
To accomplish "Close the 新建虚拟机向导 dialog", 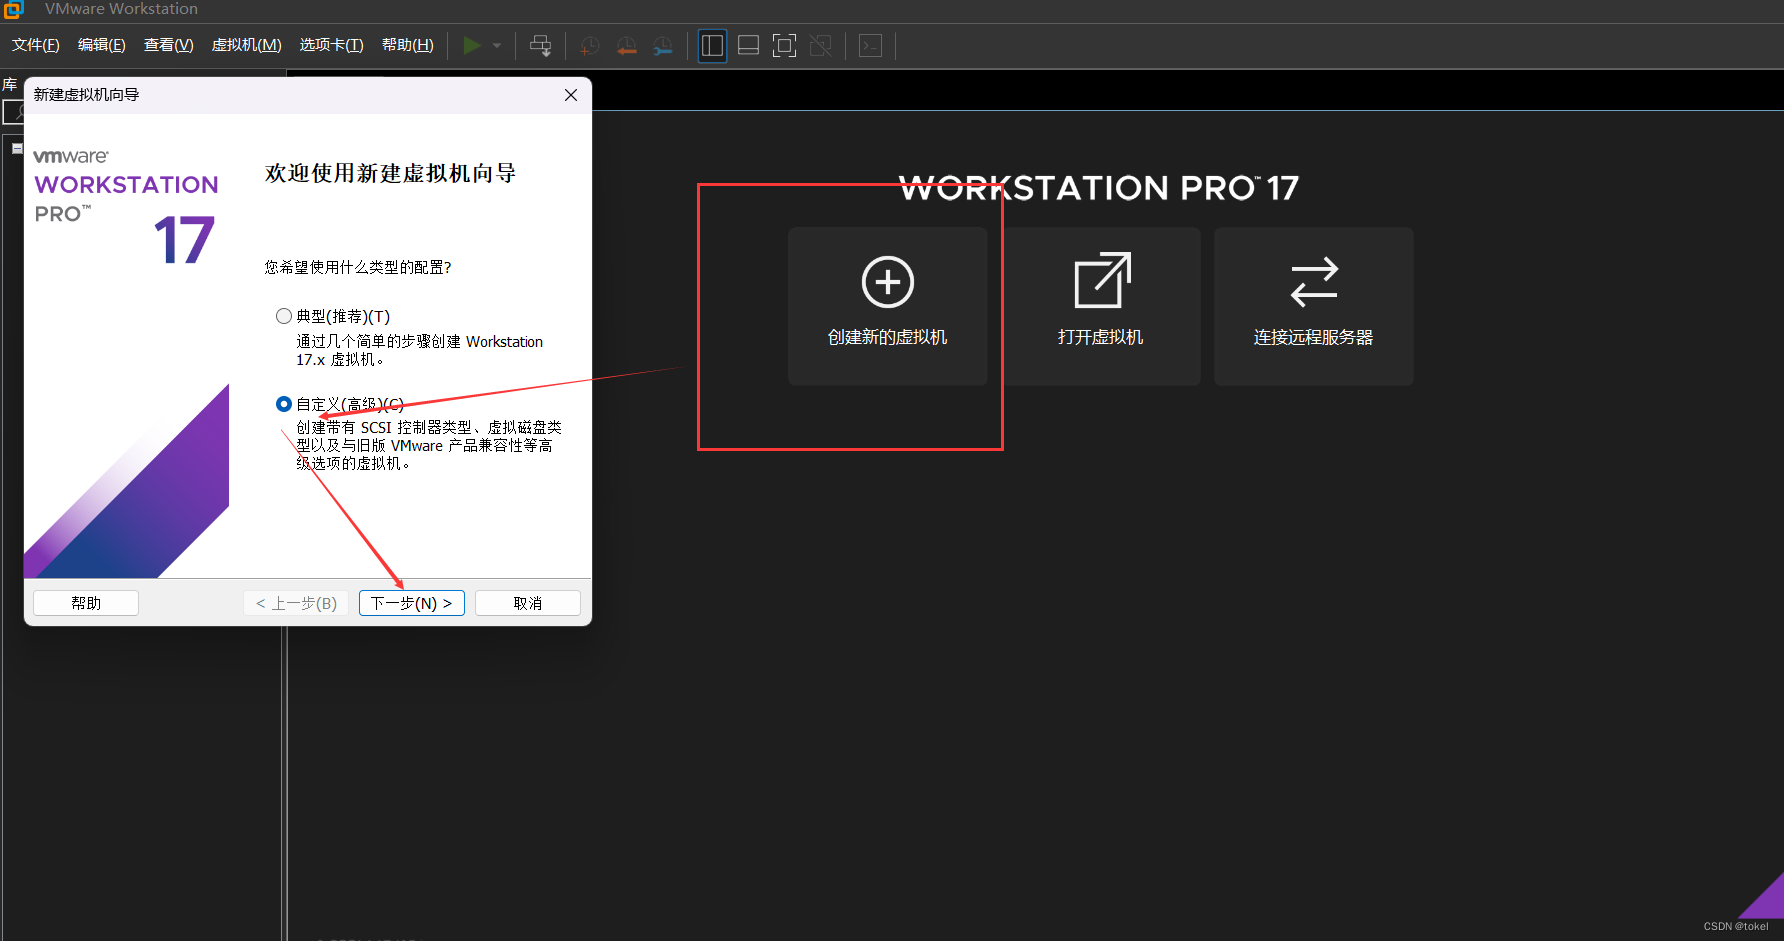I will (571, 95).
